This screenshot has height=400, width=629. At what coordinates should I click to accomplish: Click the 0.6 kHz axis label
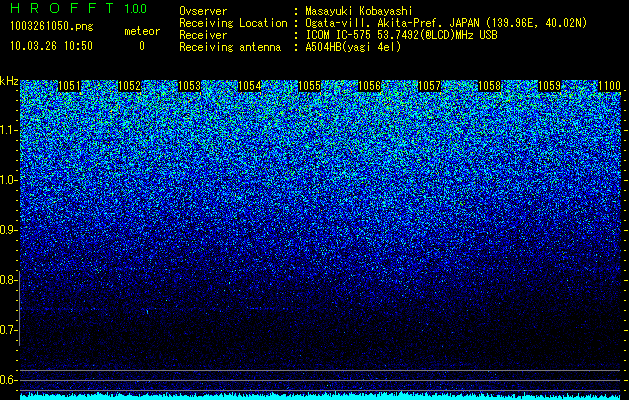(x=8, y=380)
